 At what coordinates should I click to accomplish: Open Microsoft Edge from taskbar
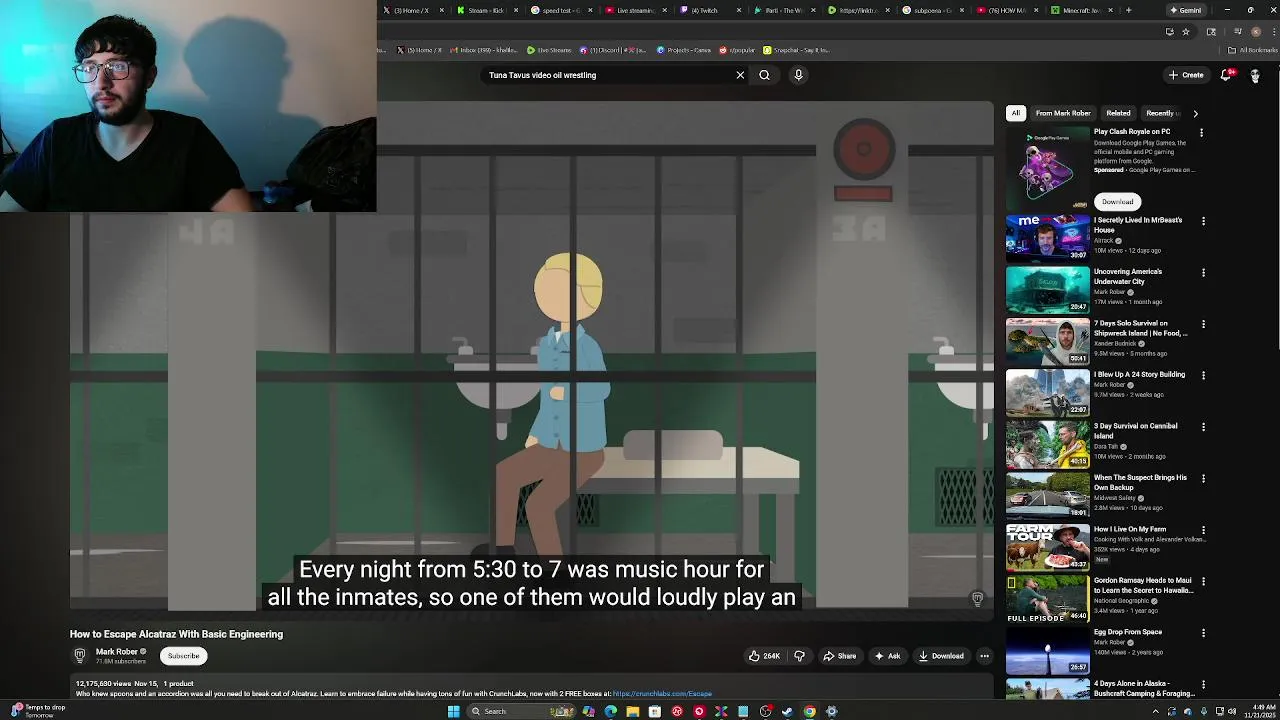click(x=611, y=711)
